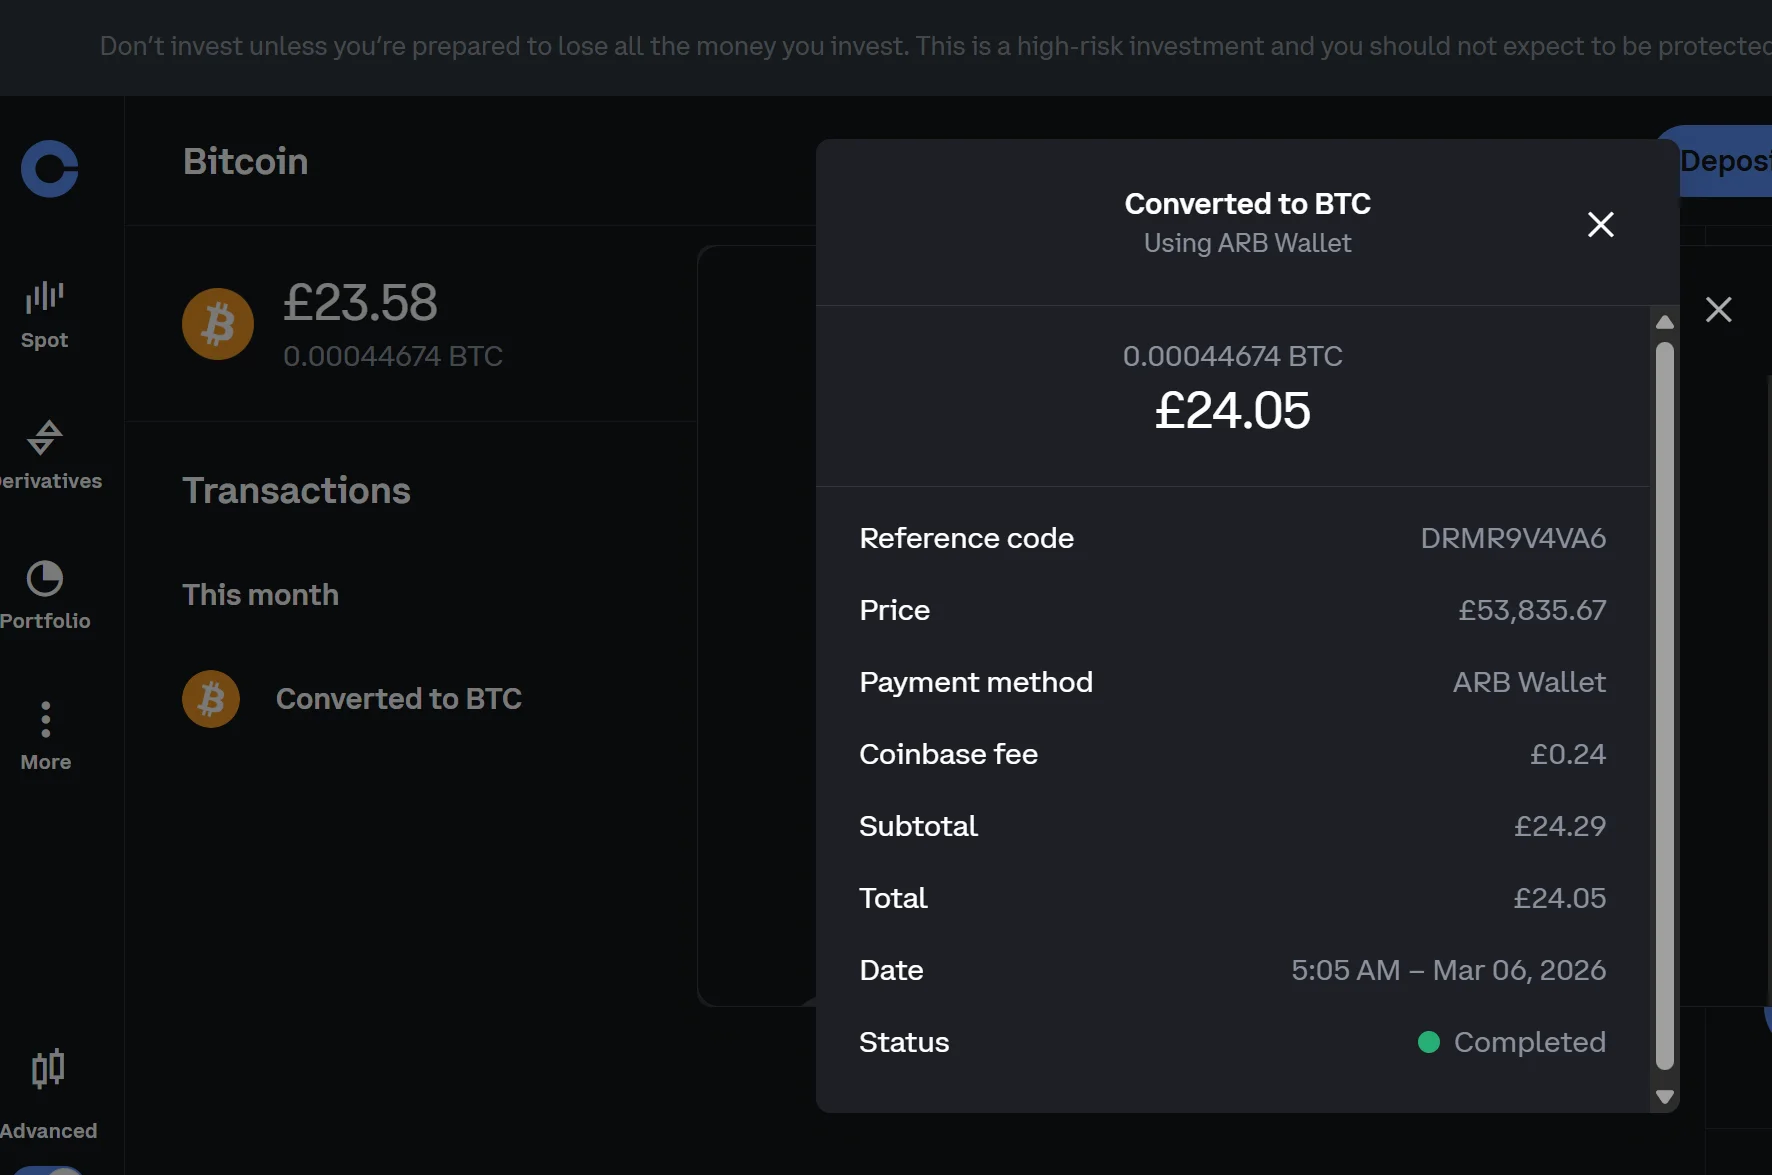Click the This month transactions label
This screenshot has height=1175, width=1772.
(x=260, y=594)
